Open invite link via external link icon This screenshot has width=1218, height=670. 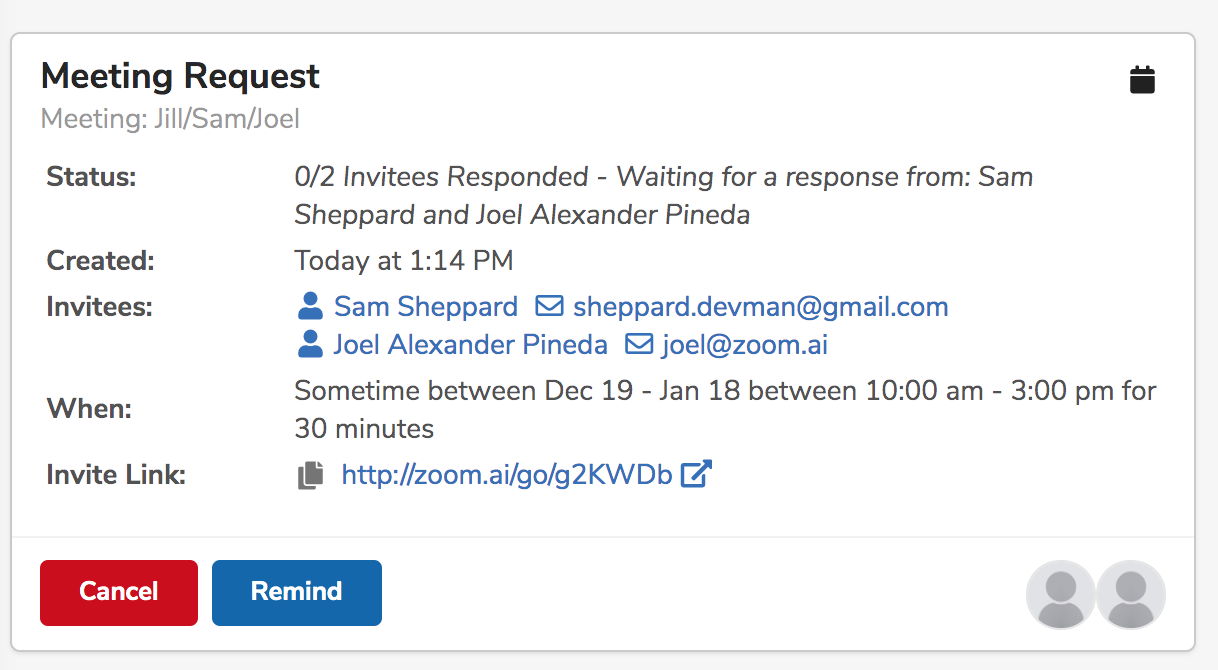(x=695, y=474)
